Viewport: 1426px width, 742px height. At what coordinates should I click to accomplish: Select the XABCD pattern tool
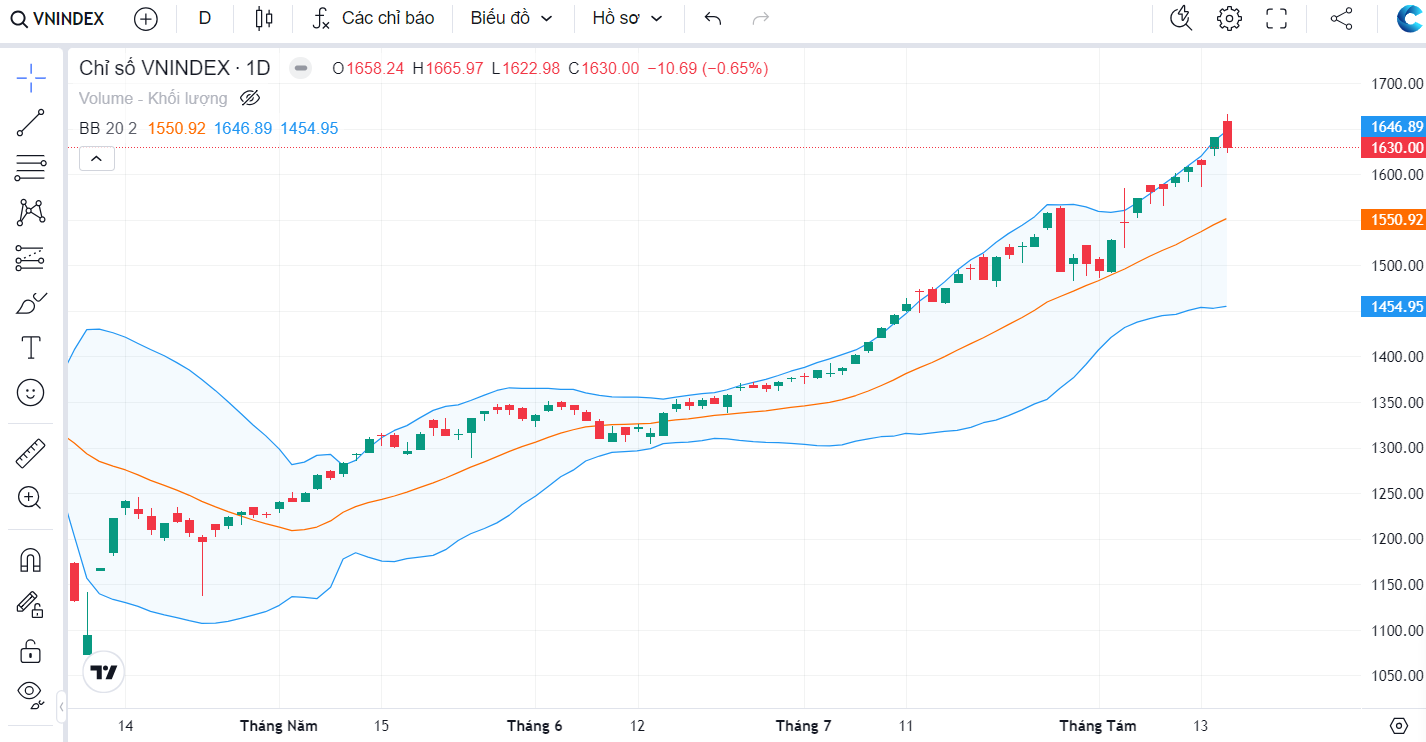[31, 212]
